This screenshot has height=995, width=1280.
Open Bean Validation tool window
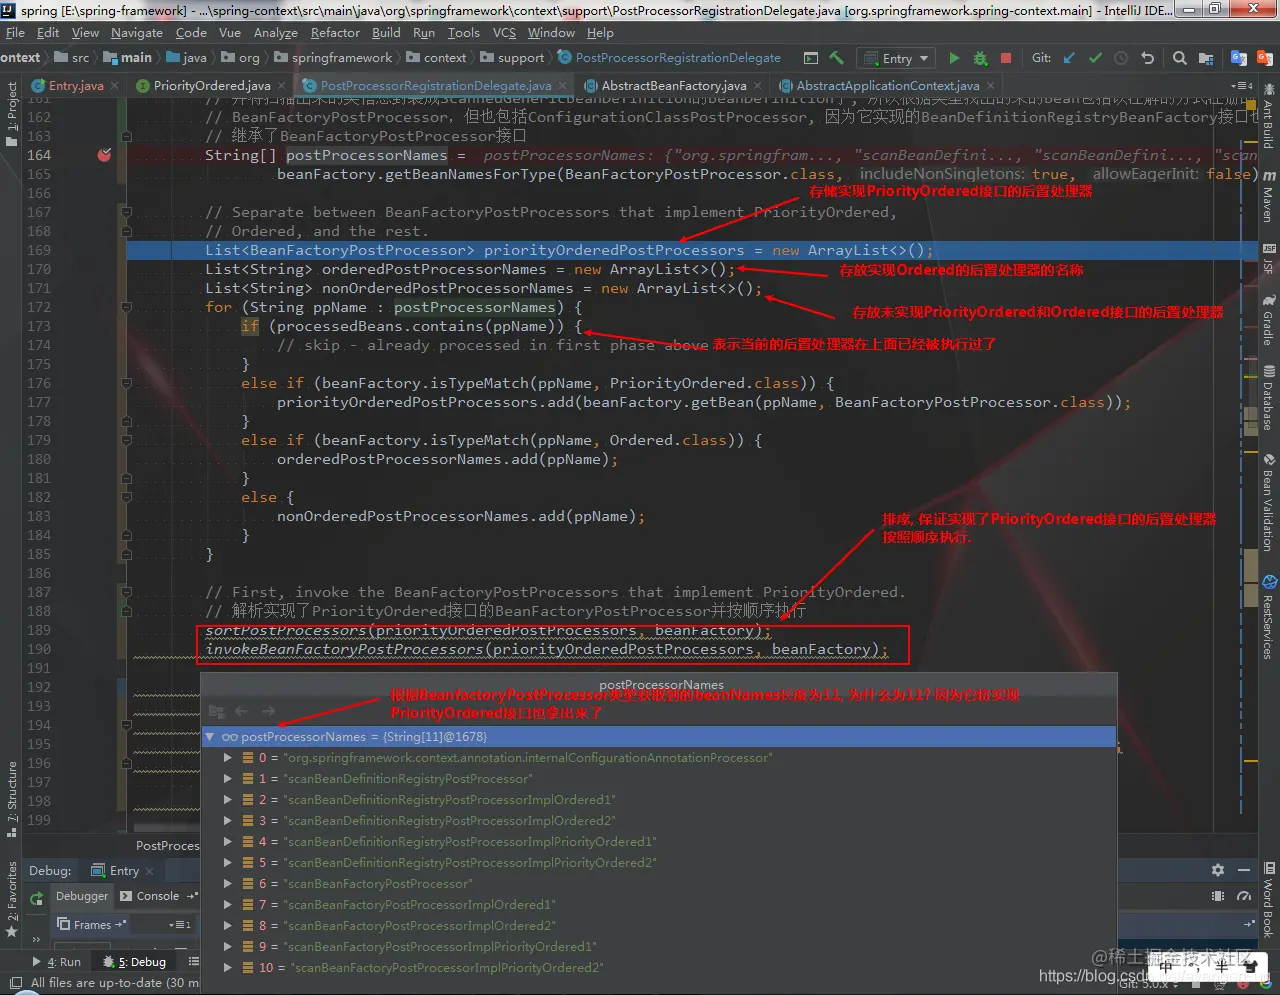[x=1268, y=503]
